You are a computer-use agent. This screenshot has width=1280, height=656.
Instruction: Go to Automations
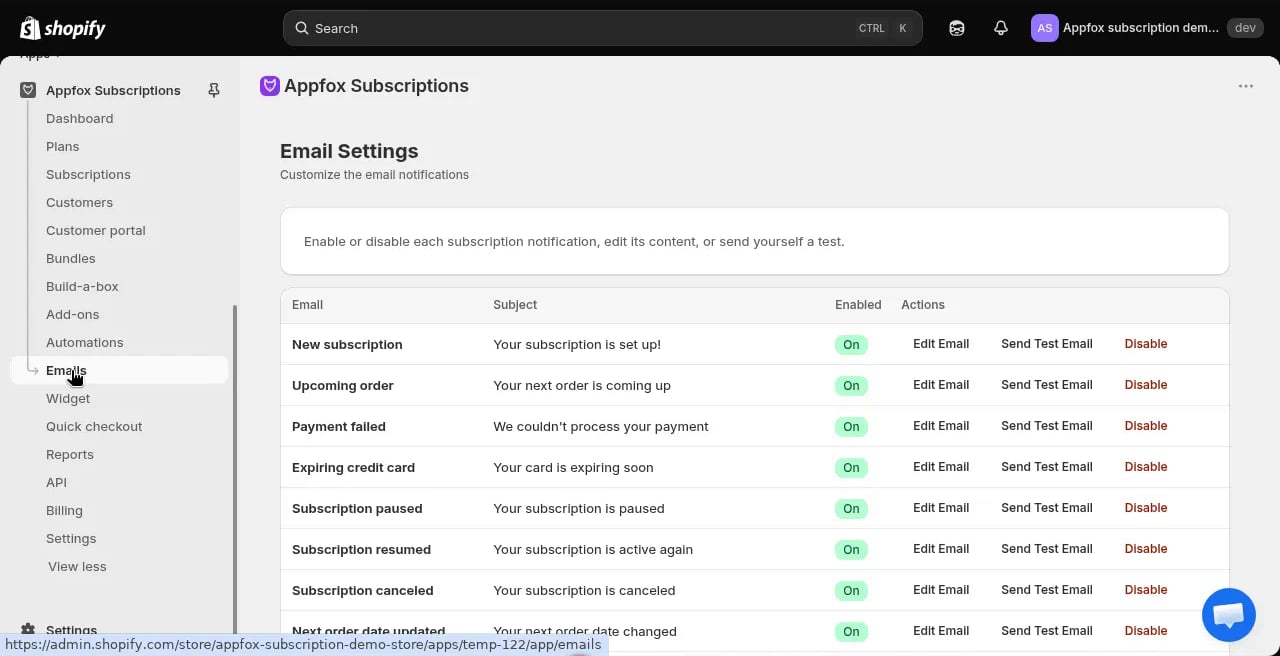tap(85, 342)
